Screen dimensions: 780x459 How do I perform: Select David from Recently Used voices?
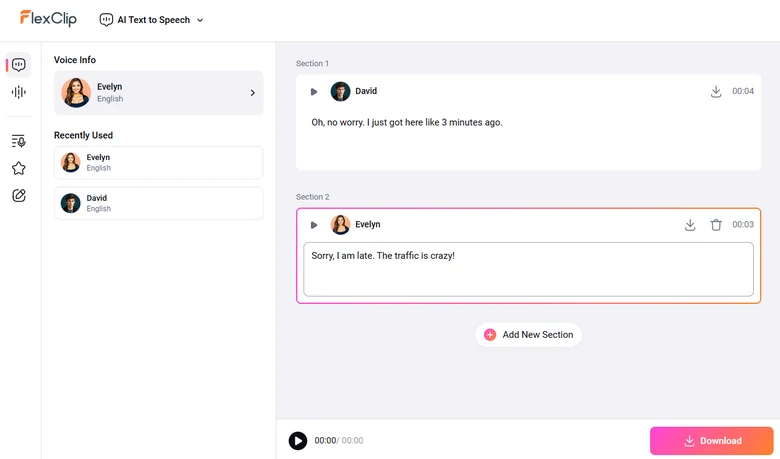(x=159, y=203)
